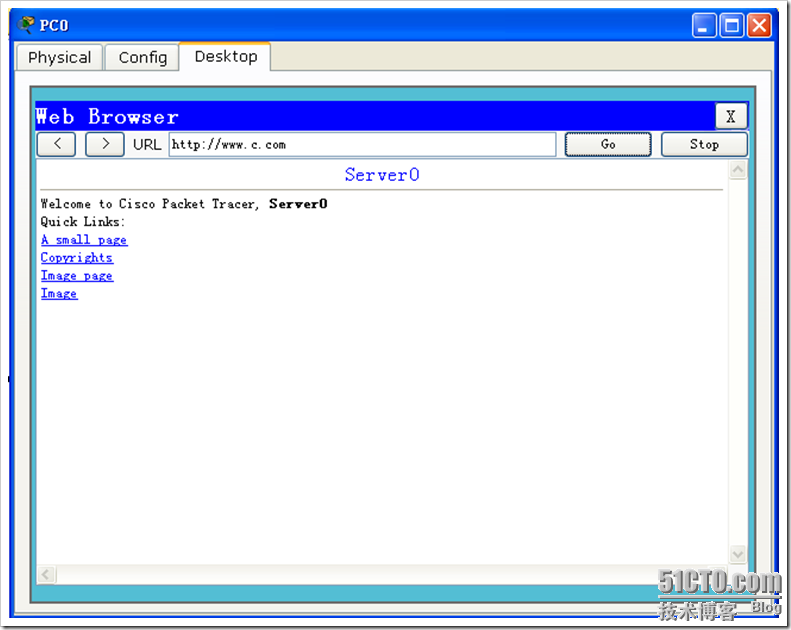Click the horizontal scrollbar left arrow
The height and width of the screenshot is (630, 791).
point(46,574)
